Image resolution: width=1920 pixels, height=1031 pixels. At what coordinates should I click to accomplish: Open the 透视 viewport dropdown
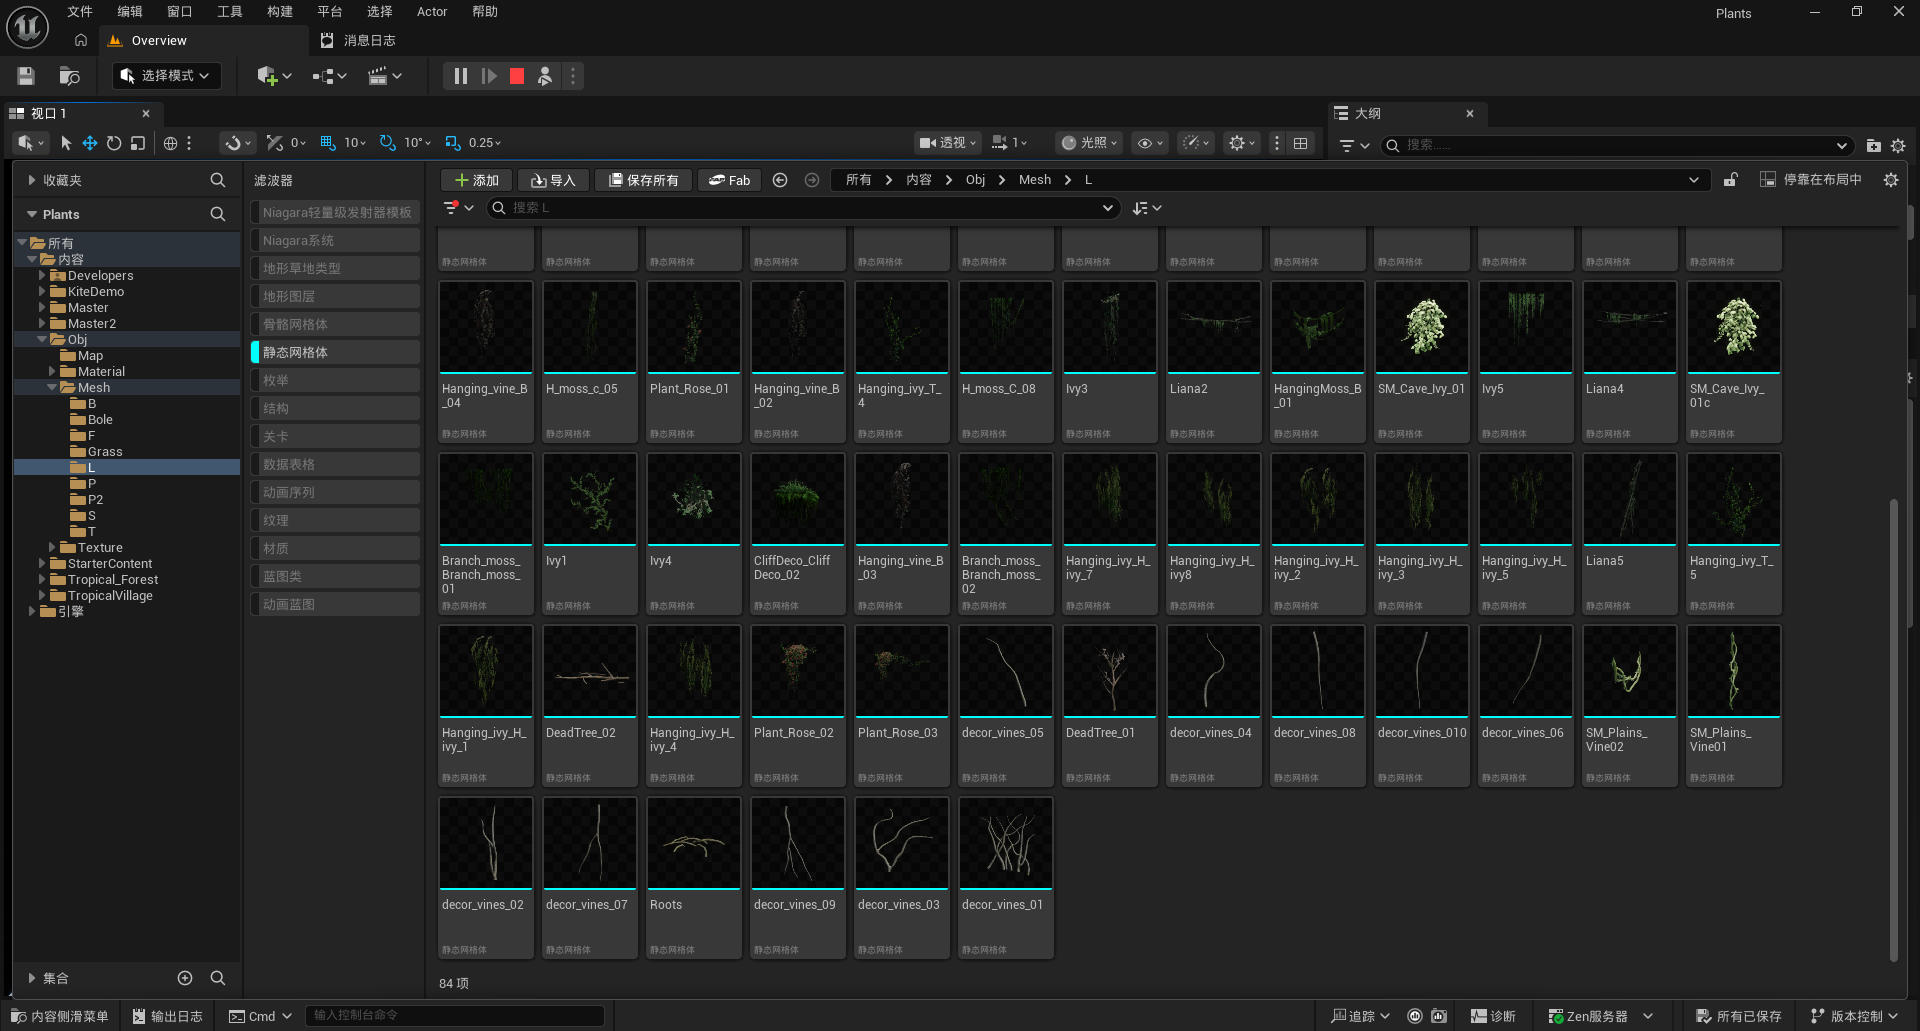click(948, 143)
